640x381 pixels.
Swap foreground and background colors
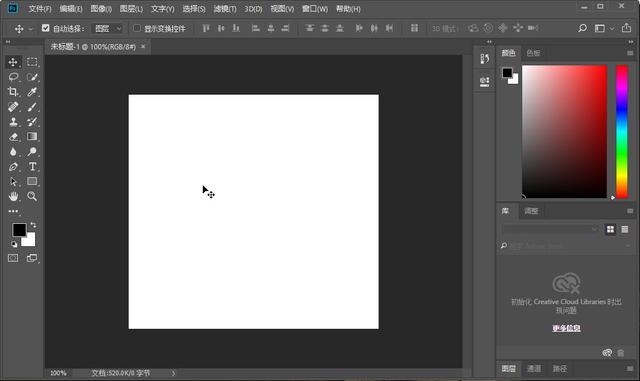33,225
